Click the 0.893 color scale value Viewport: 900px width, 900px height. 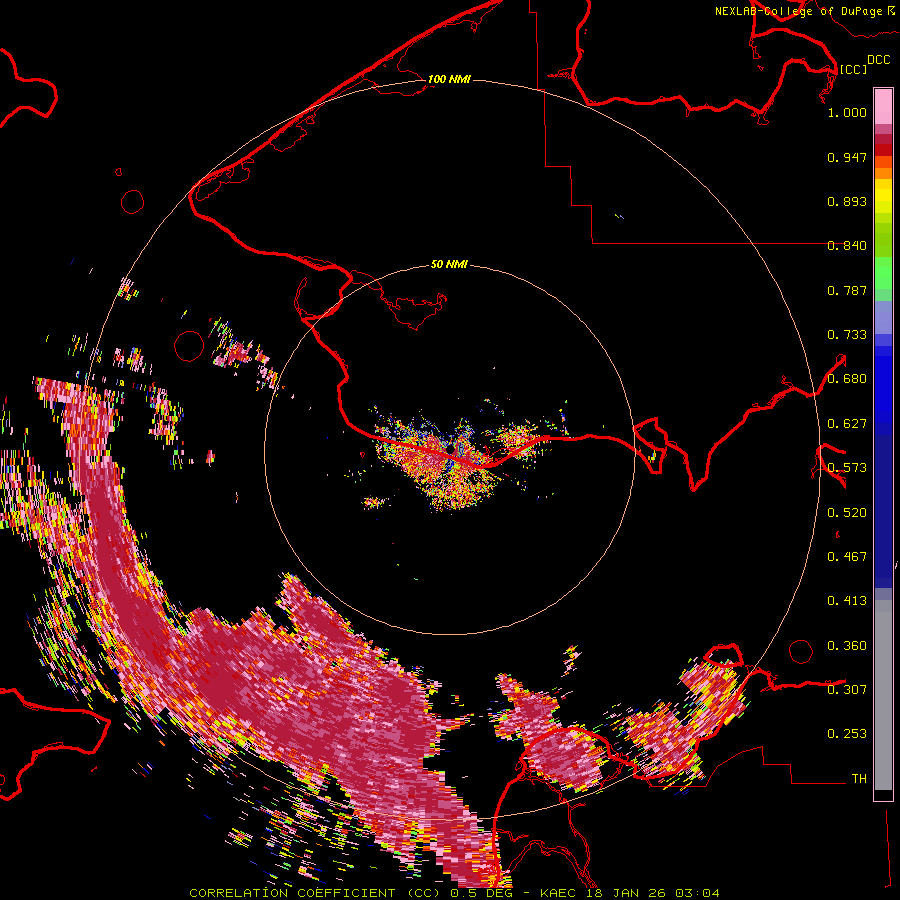pyautogui.click(x=847, y=201)
